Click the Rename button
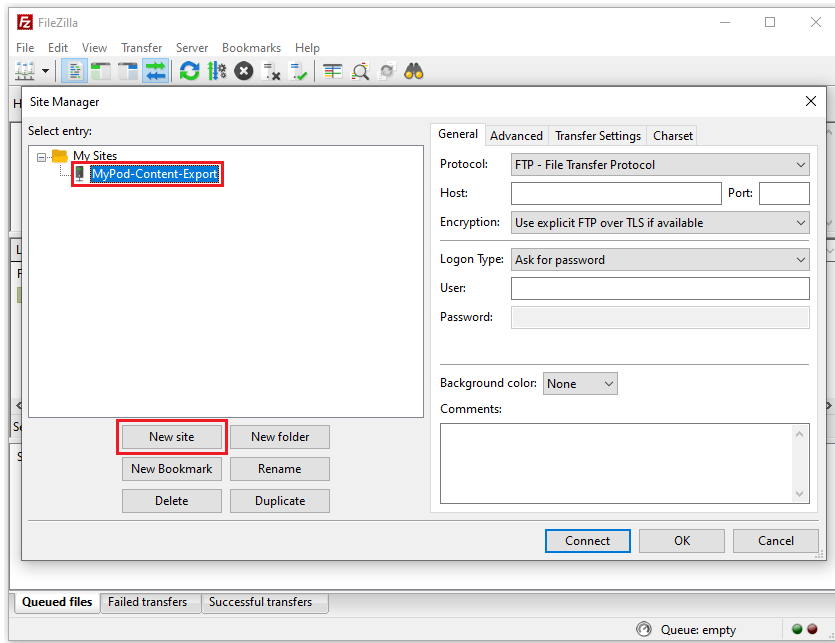 point(280,469)
